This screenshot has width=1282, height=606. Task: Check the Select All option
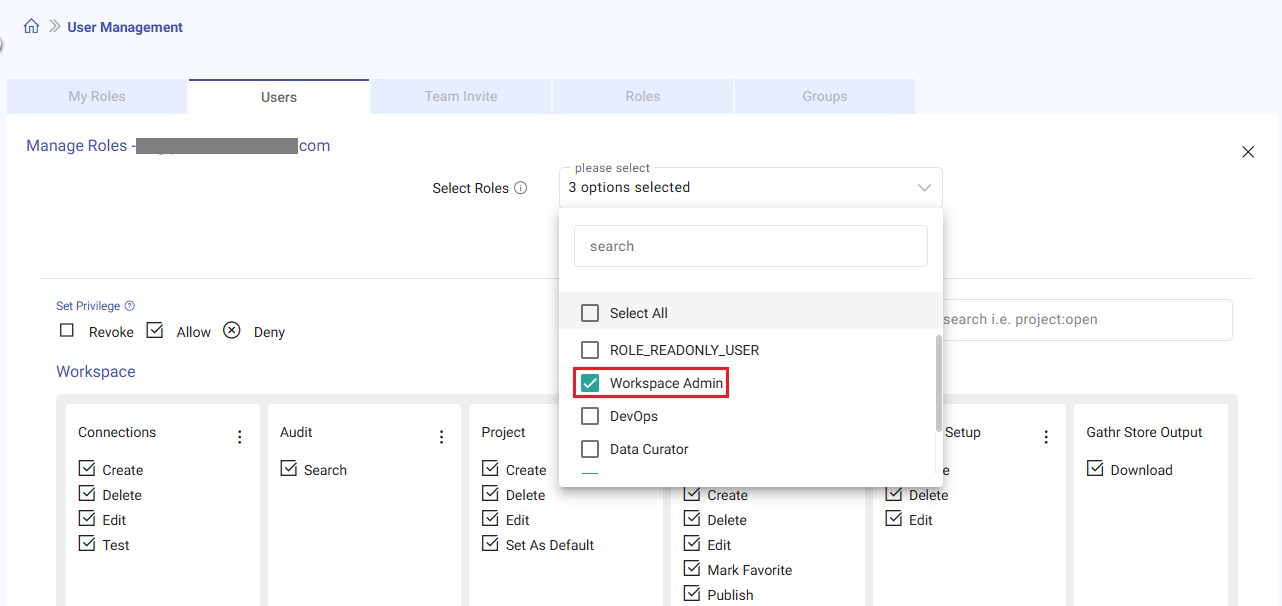pyautogui.click(x=590, y=313)
